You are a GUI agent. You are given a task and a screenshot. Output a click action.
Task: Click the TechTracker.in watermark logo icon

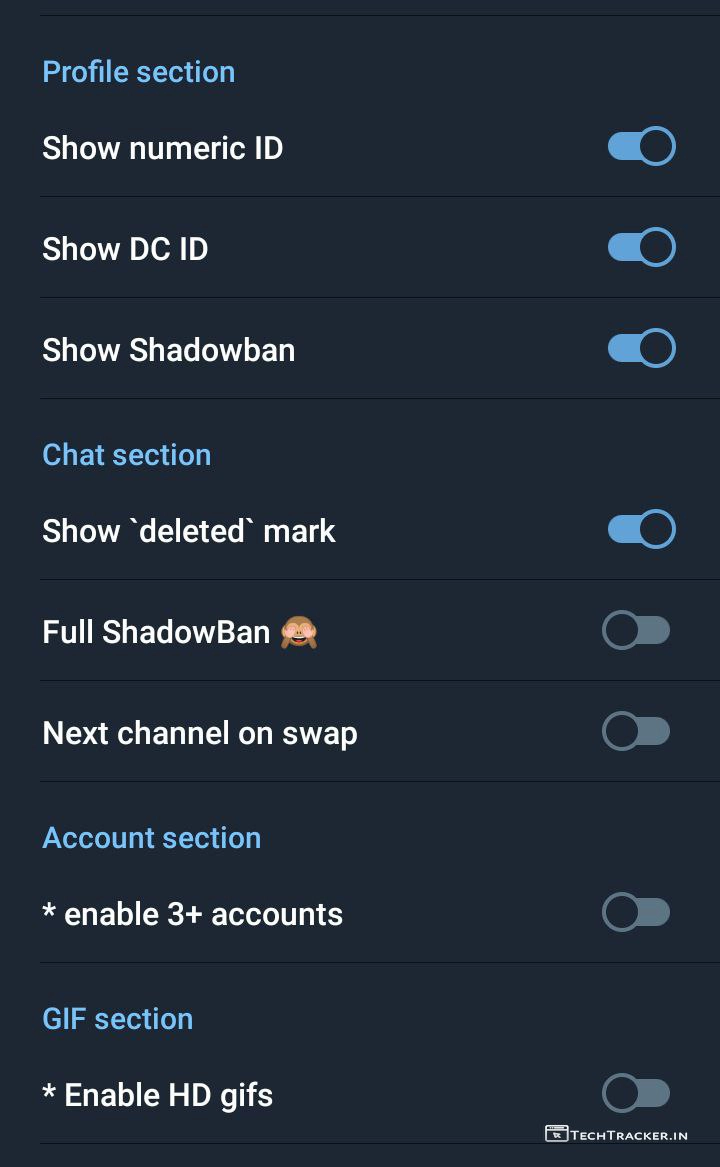pos(556,1134)
